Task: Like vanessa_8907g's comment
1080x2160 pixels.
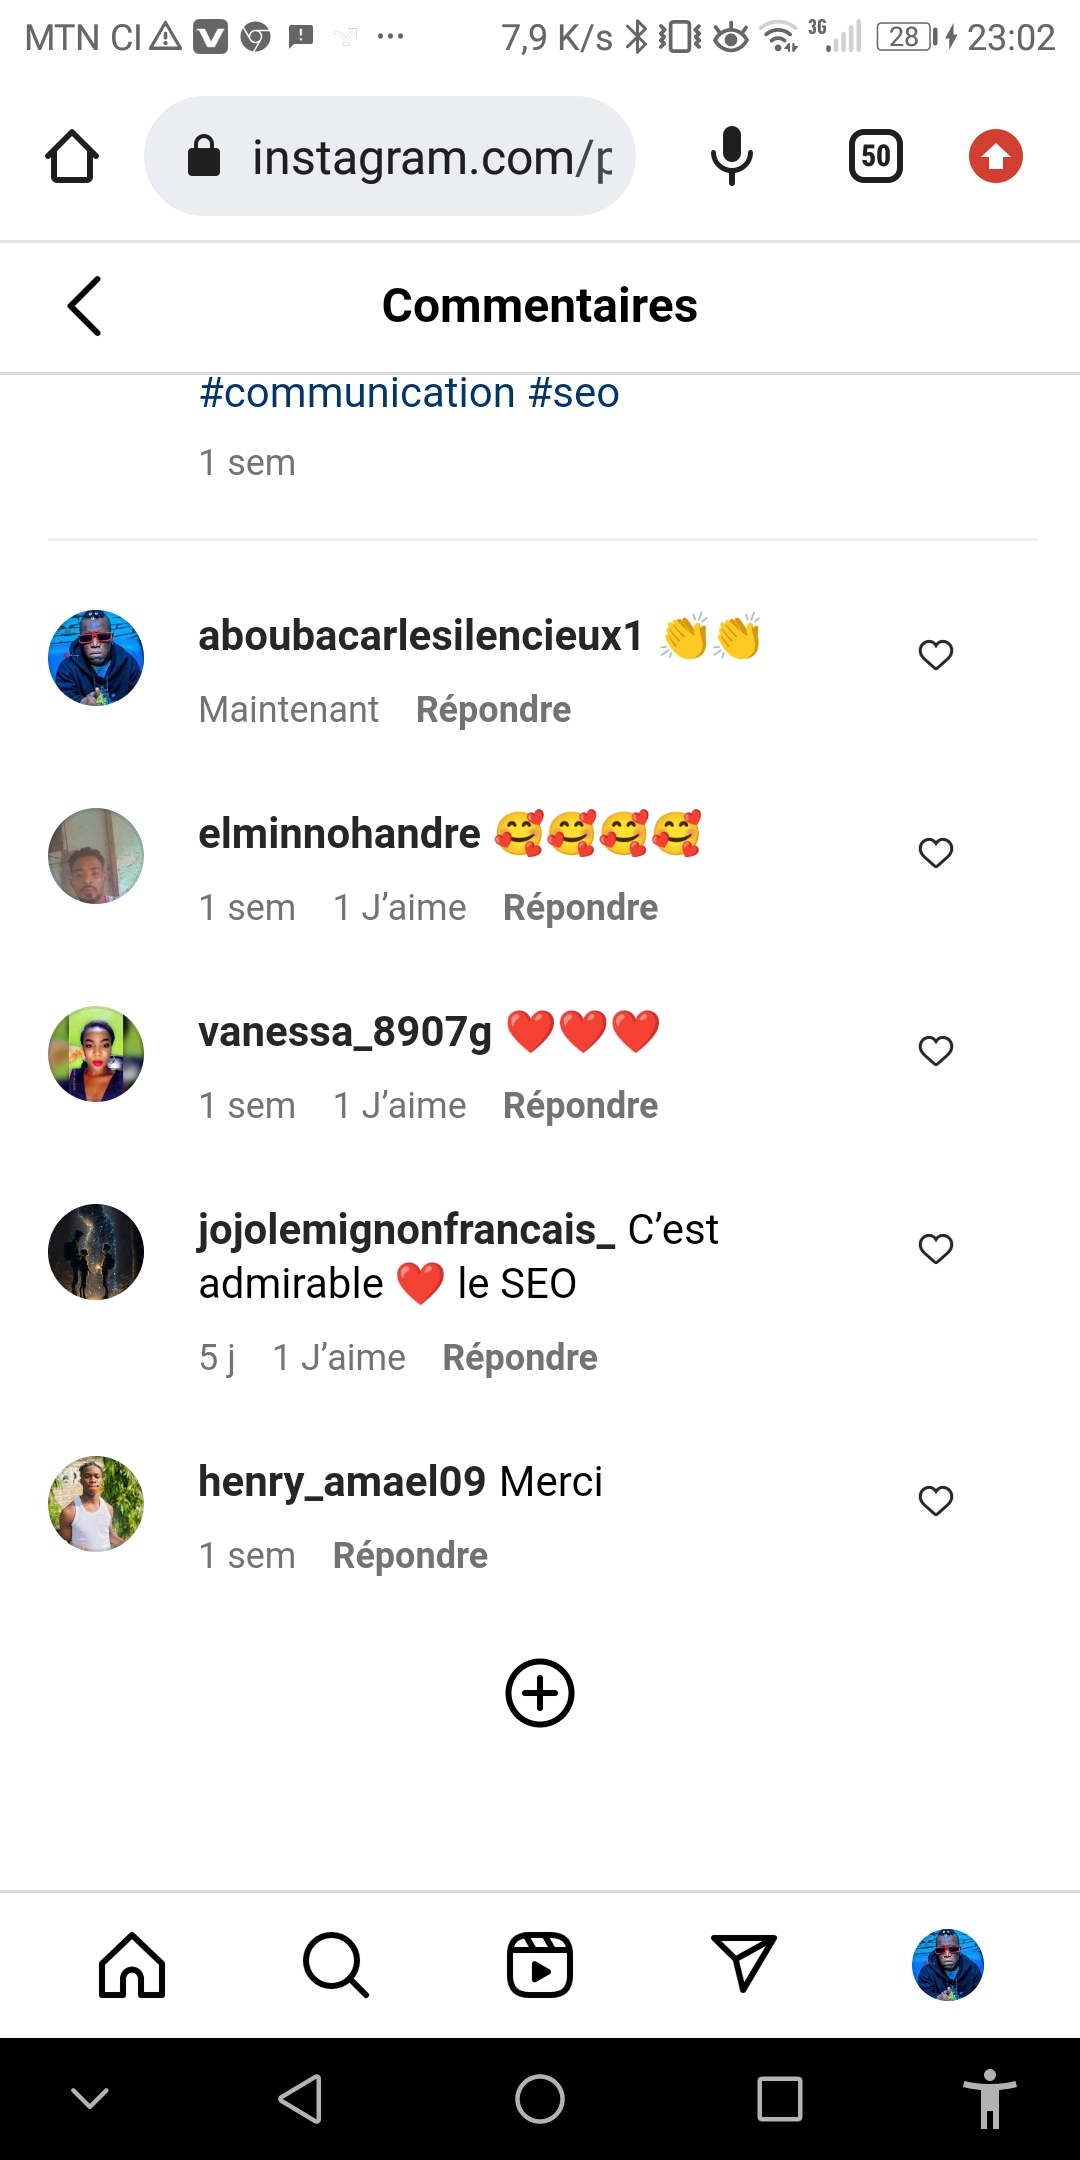Action: pyautogui.click(x=936, y=1051)
